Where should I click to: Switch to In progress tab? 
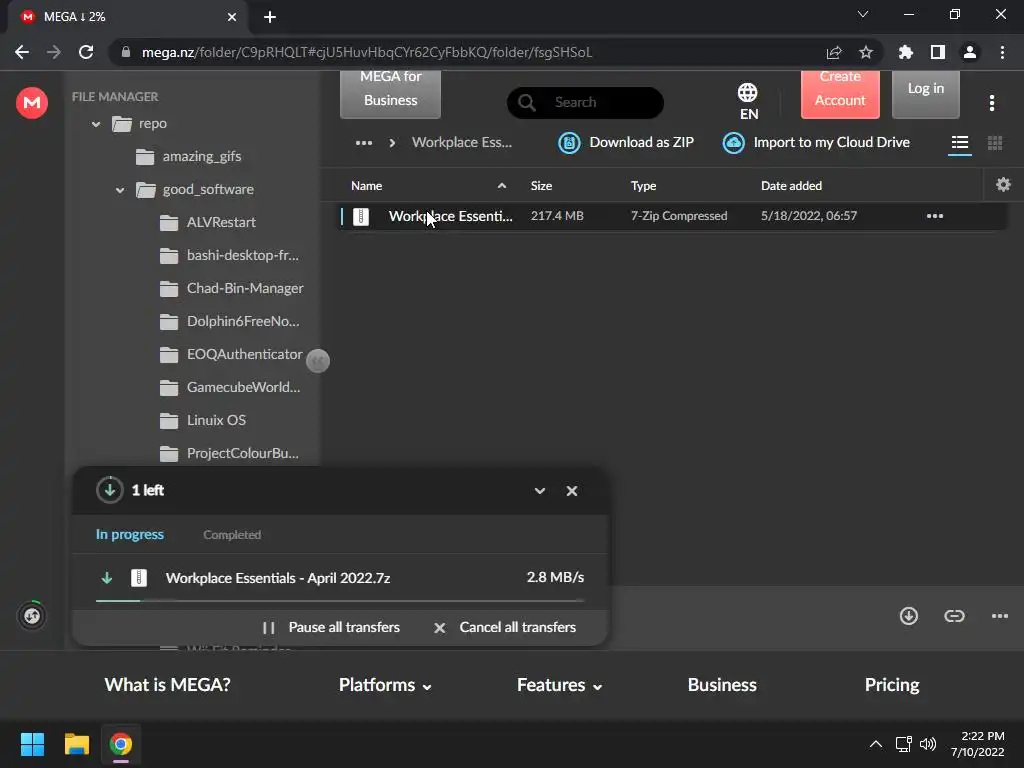point(130,534)
